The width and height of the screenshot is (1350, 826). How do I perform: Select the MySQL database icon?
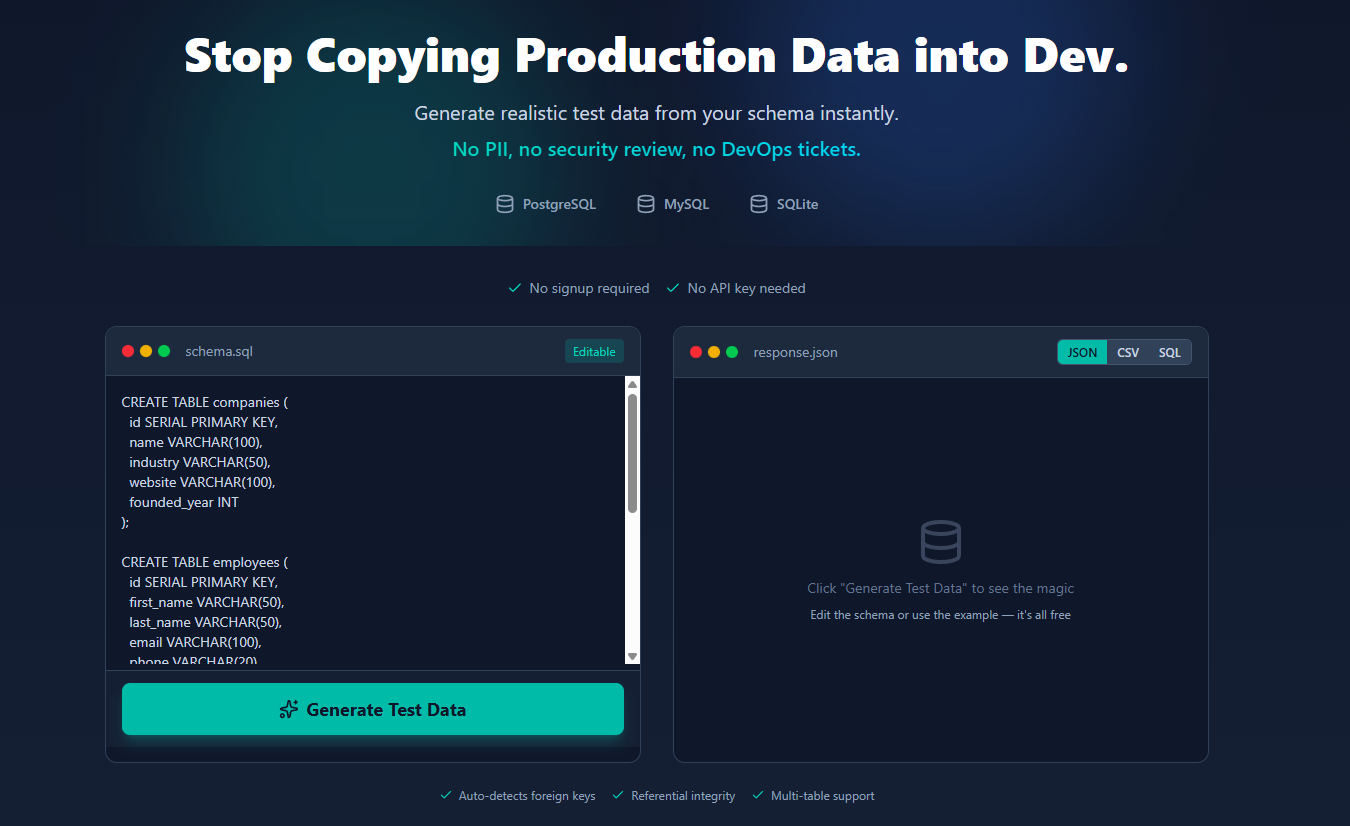coord(645,203)
